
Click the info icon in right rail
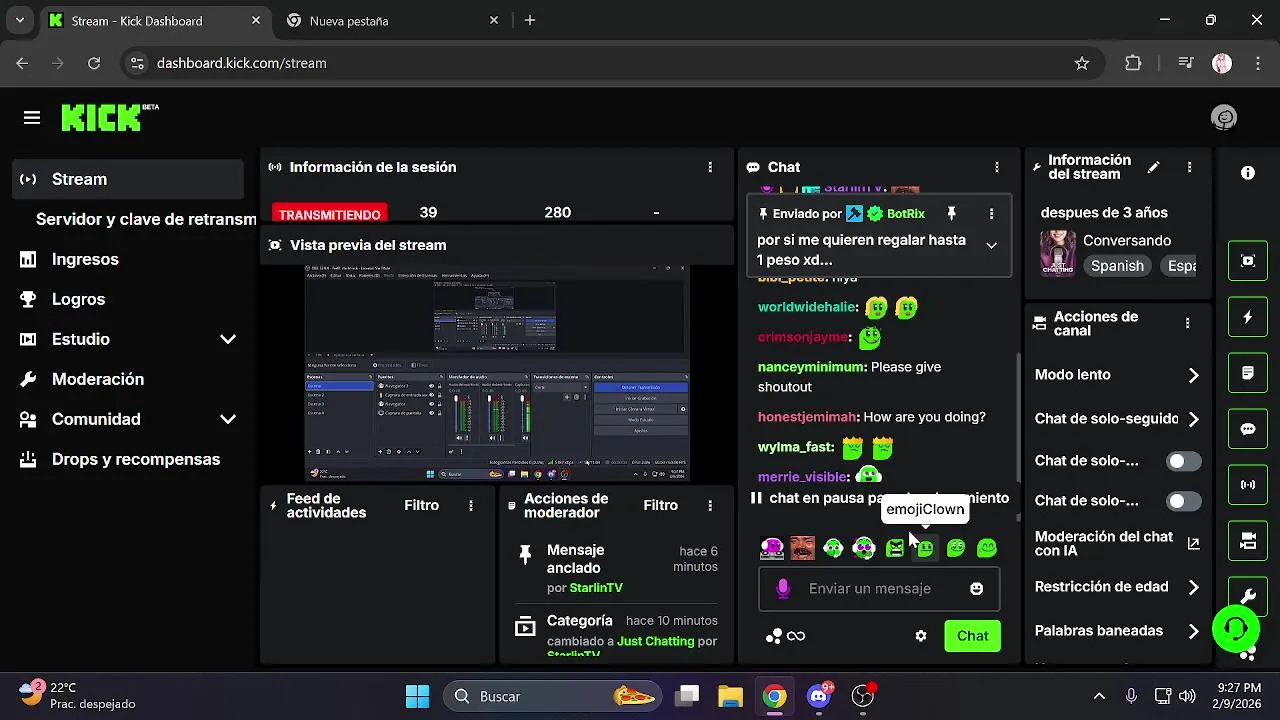[x=1248, y=173]
